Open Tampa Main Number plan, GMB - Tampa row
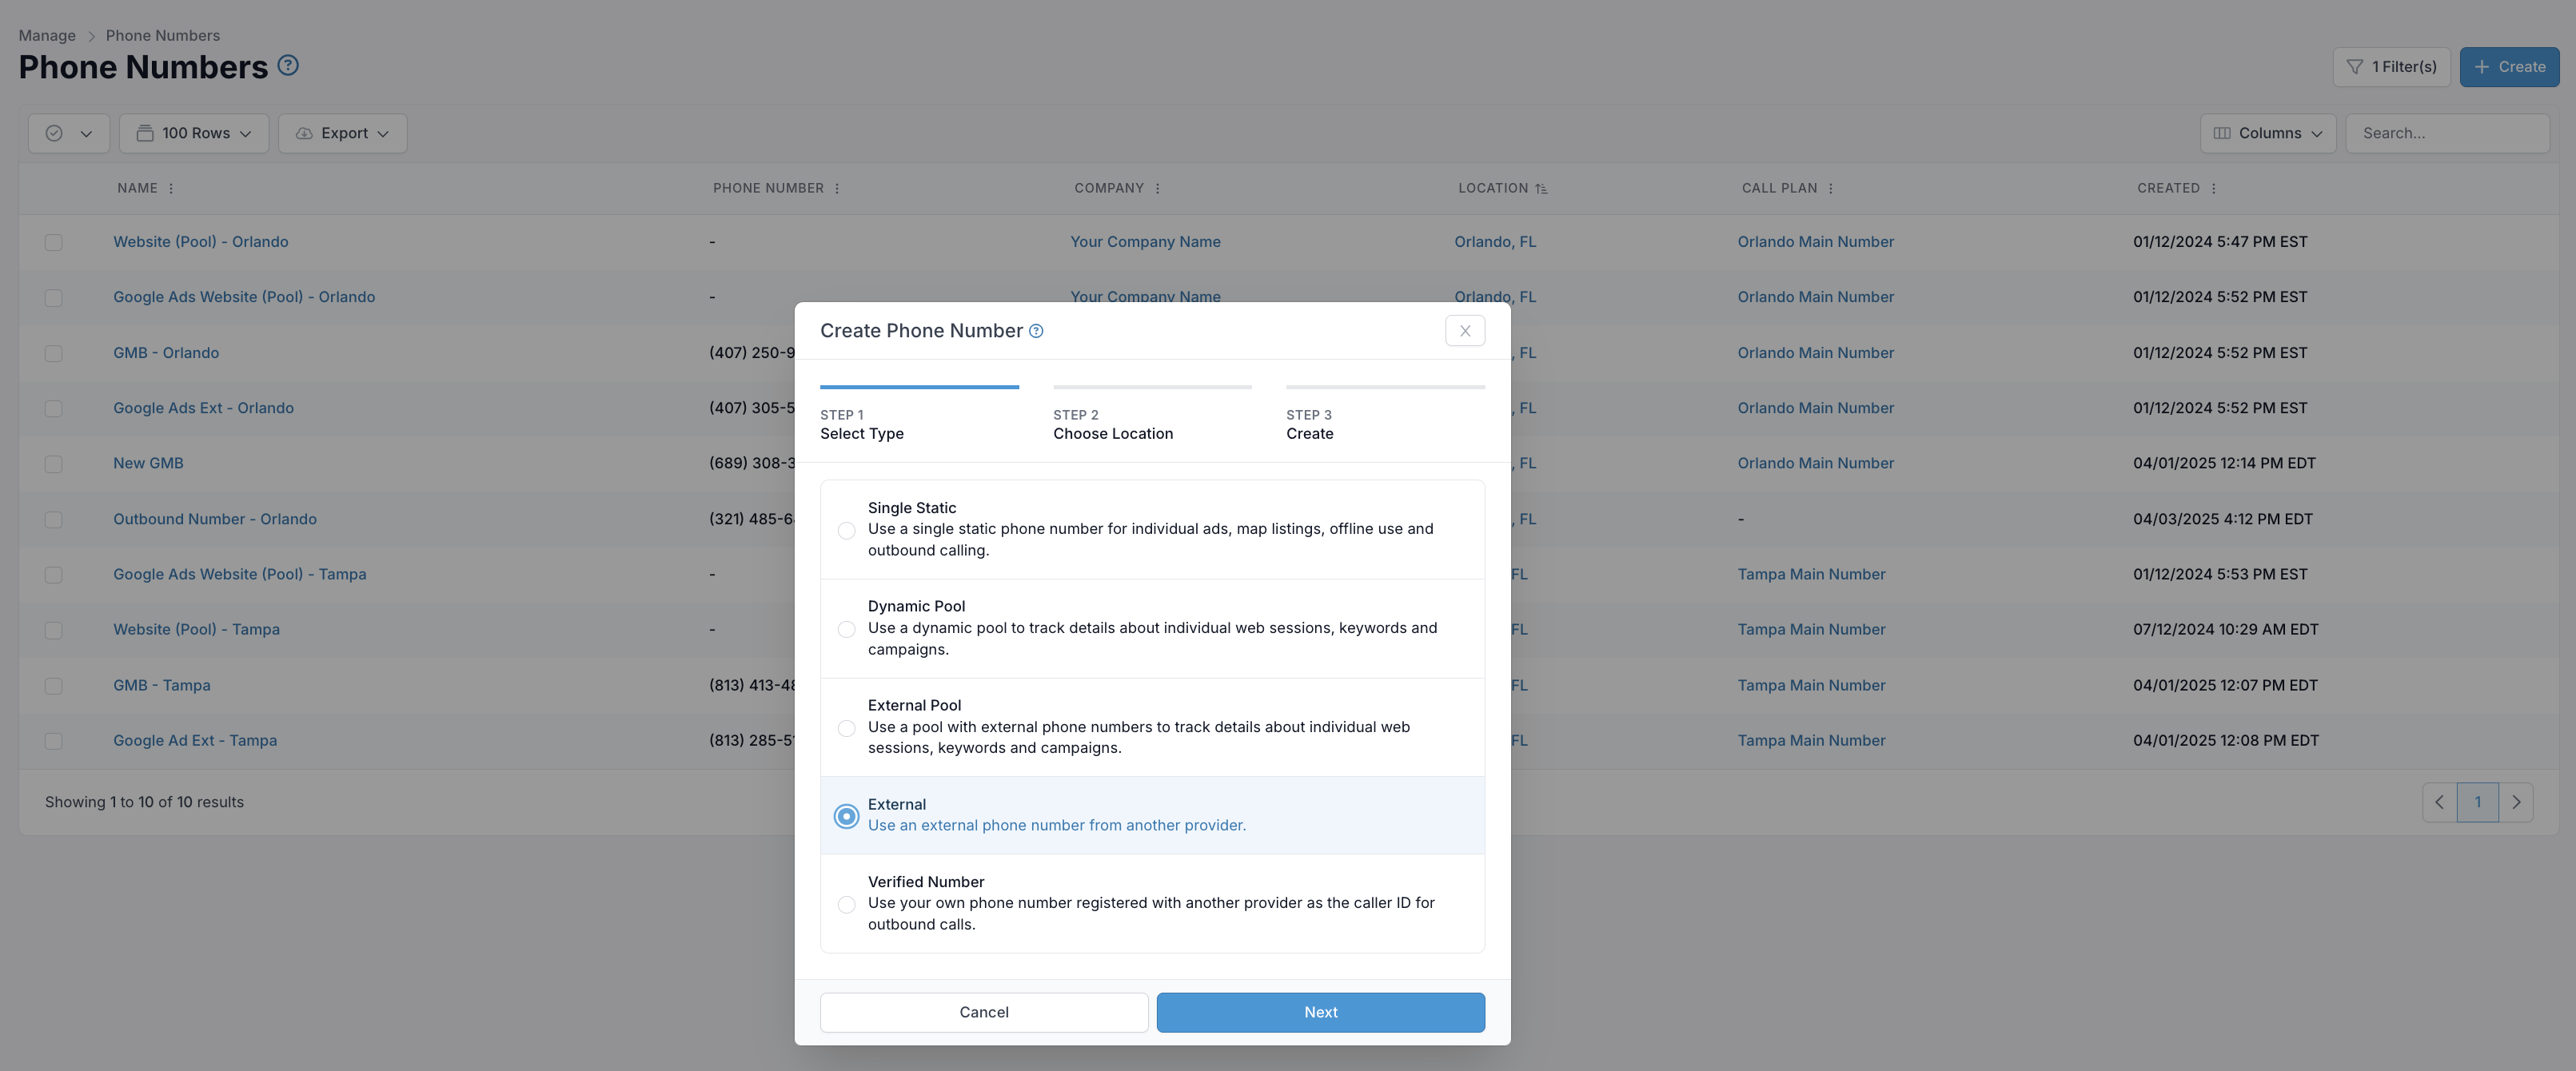This screenshot has width=2576, height=1071. tap(1811, 685)
